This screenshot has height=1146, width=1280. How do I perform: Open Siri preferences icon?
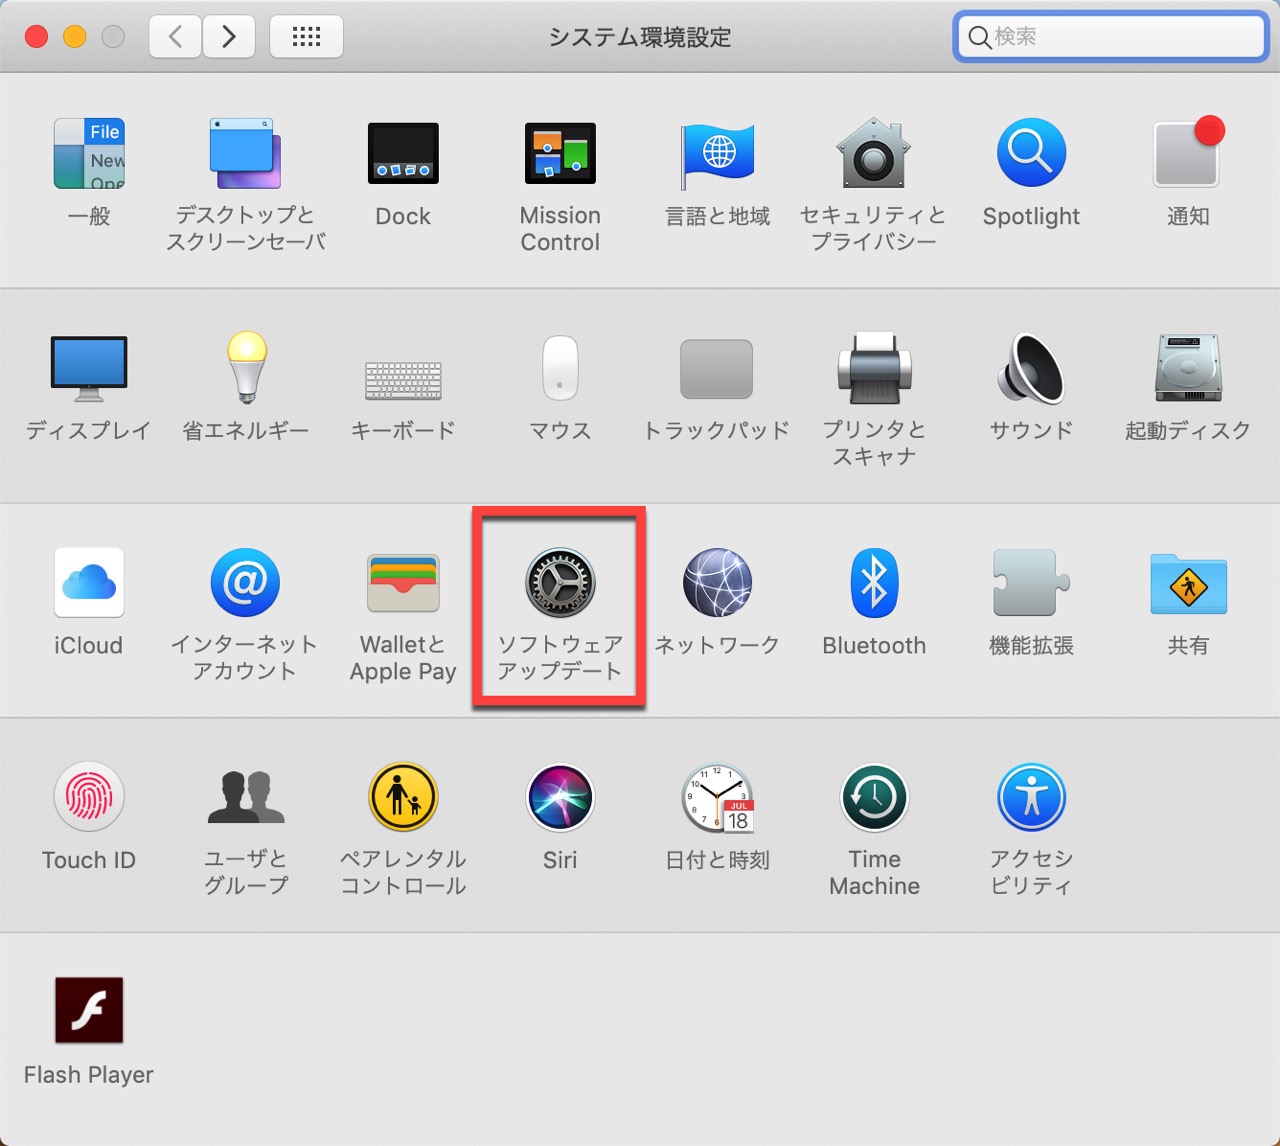[560, 797]
